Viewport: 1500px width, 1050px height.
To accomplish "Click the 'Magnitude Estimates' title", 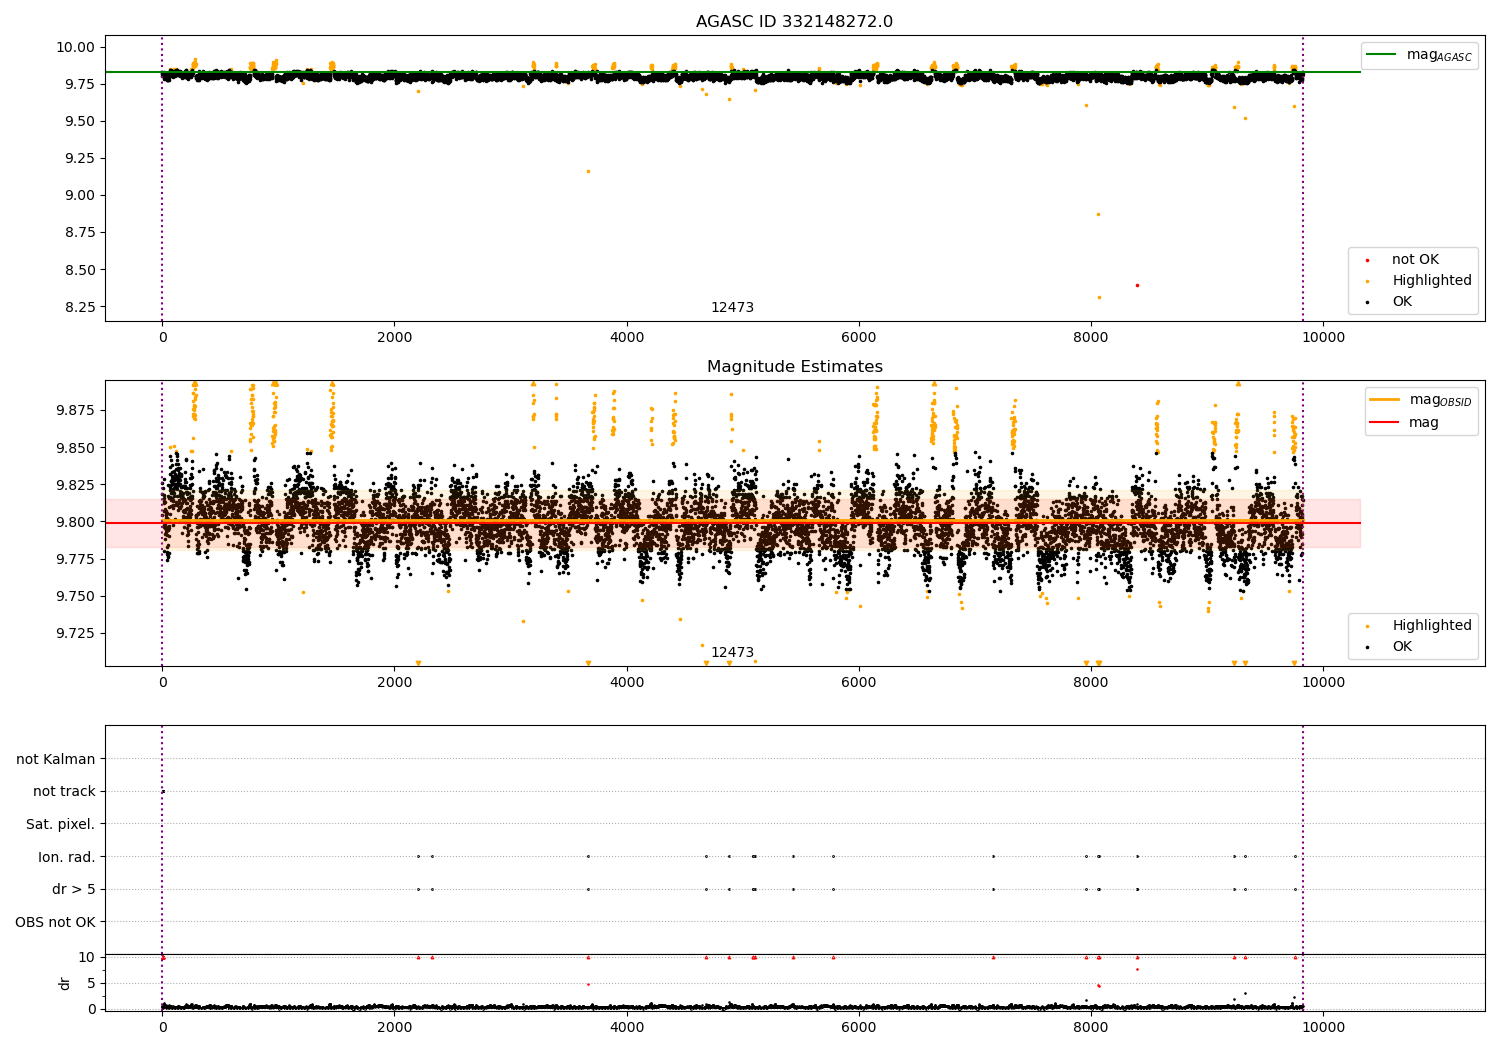I will pos(794,367).
